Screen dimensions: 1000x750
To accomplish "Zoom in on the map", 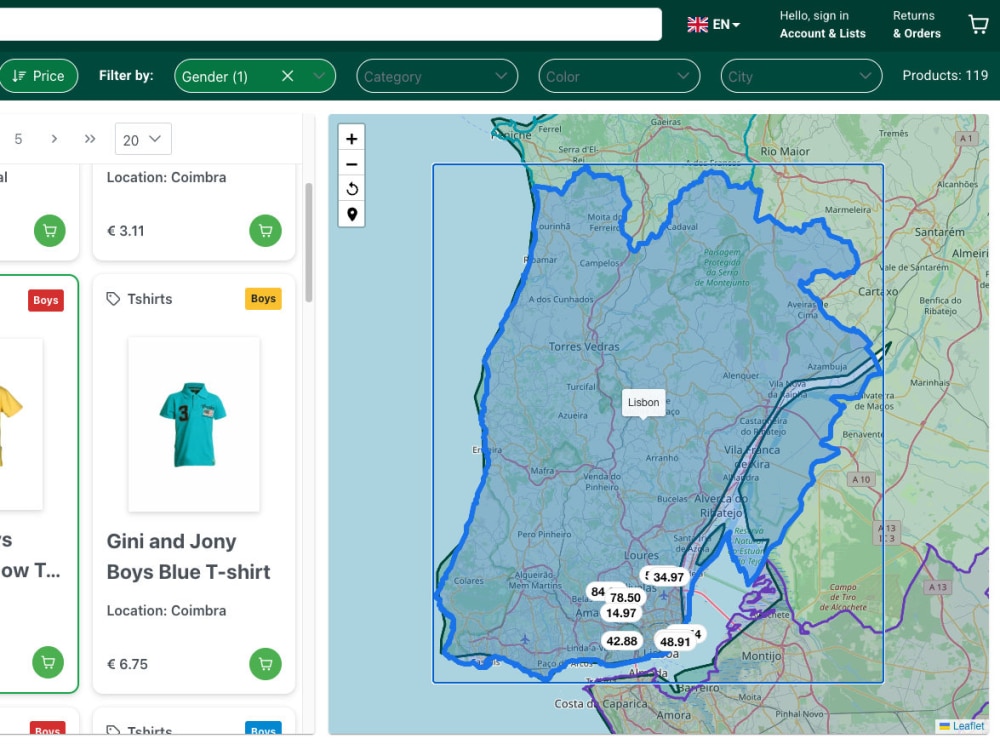I will pyautogui.click(x=351, y=138).
